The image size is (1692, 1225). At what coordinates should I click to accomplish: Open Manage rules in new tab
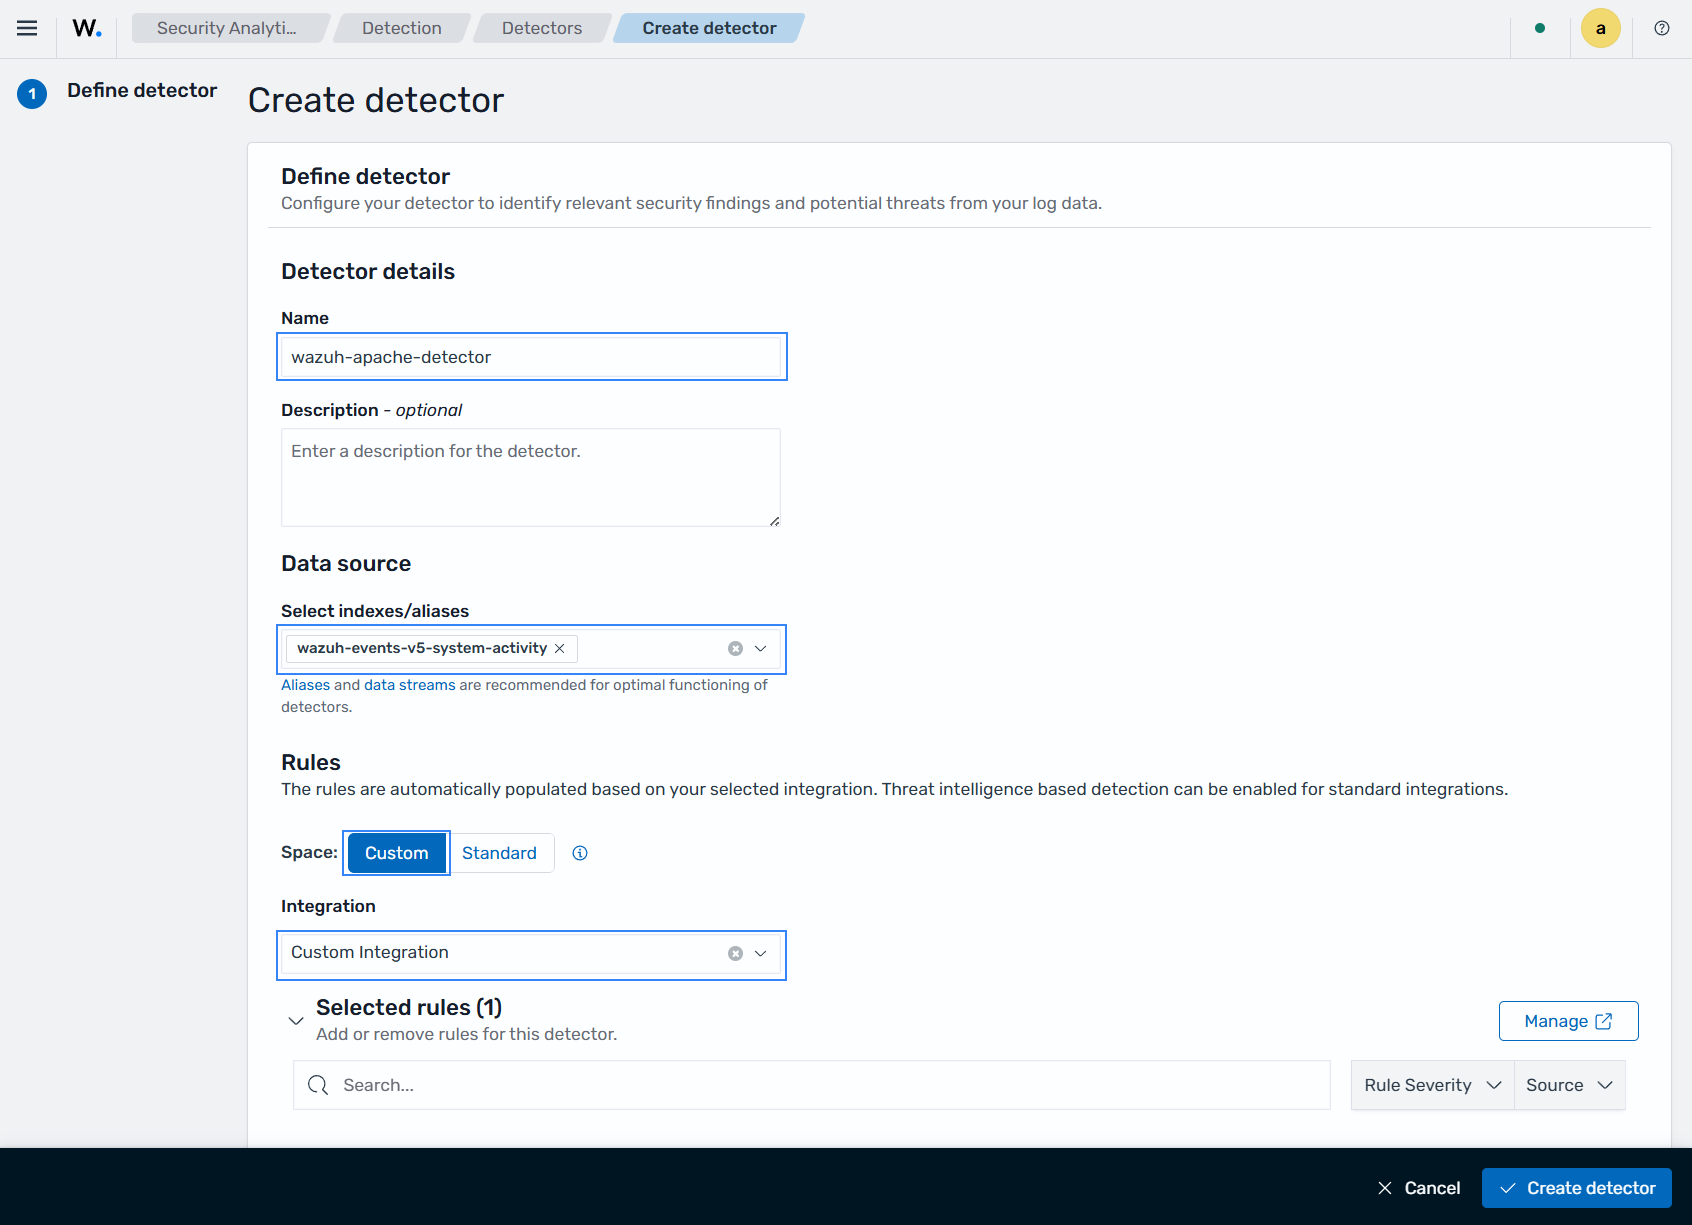click(x=1568, y=1021)
